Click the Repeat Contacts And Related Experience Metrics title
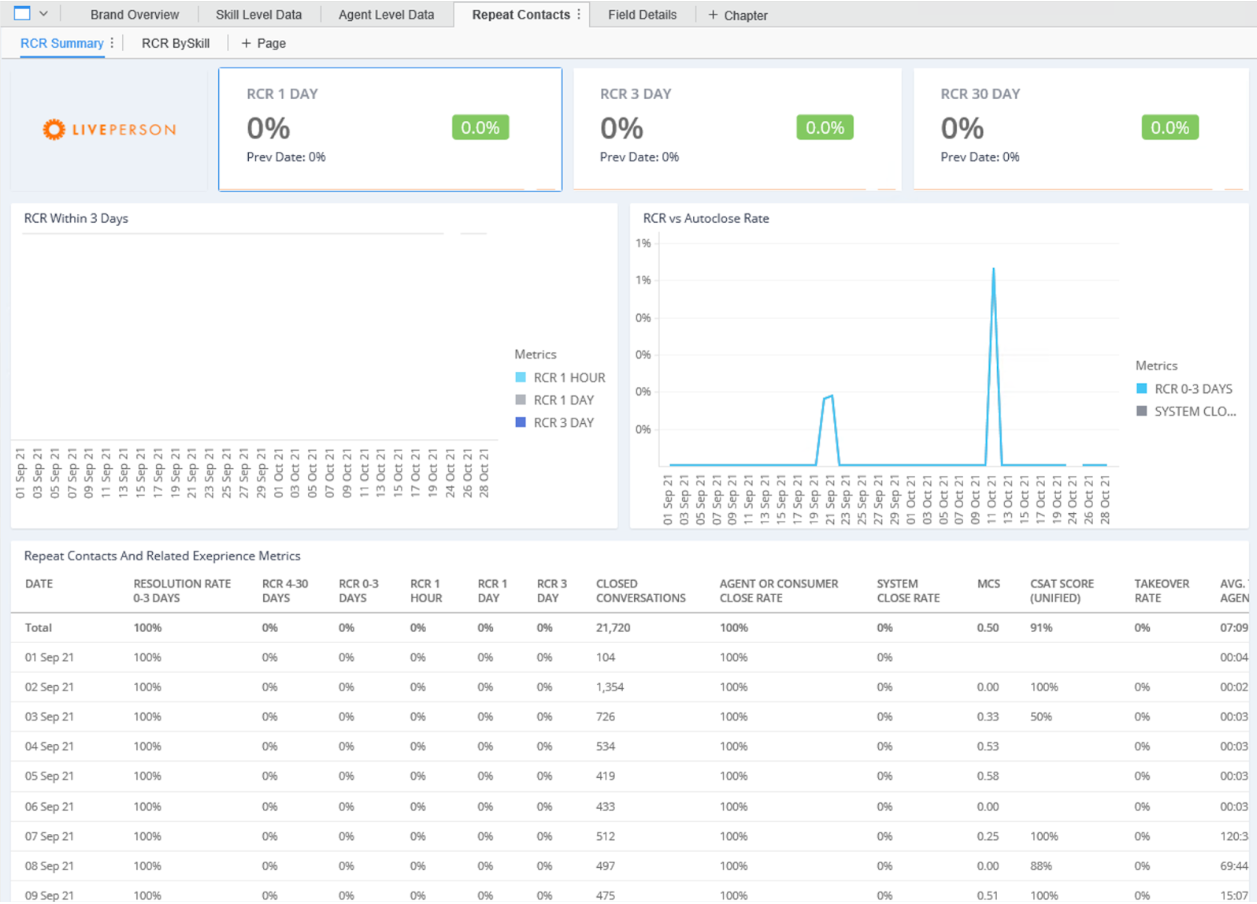 tap(162, 556)
